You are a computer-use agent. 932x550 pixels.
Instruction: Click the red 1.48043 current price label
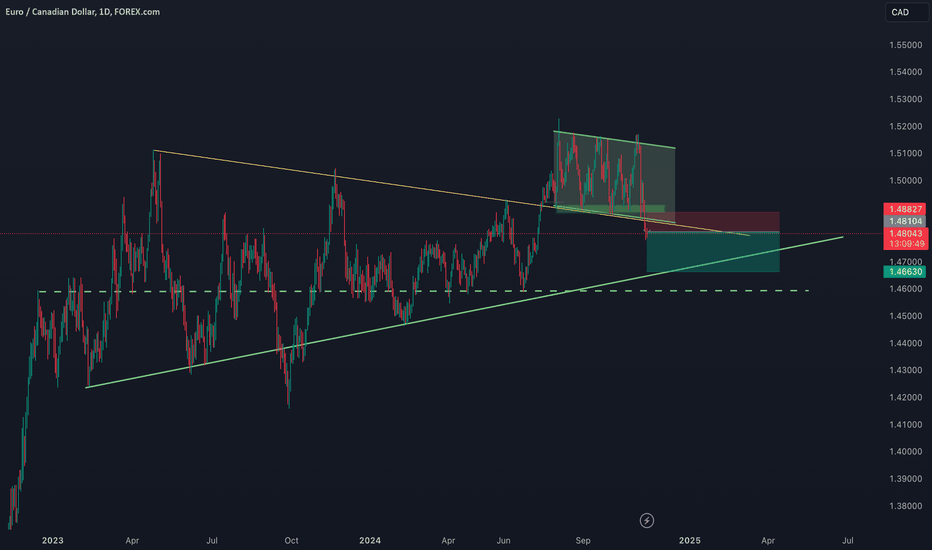[x=906, y=234]
